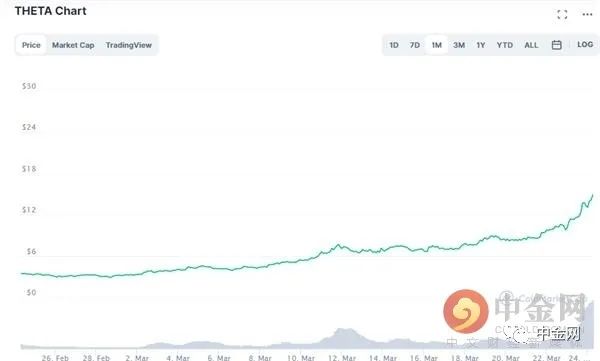
Task: Switch to the Market Cap tab
Action: coord(73,45)
